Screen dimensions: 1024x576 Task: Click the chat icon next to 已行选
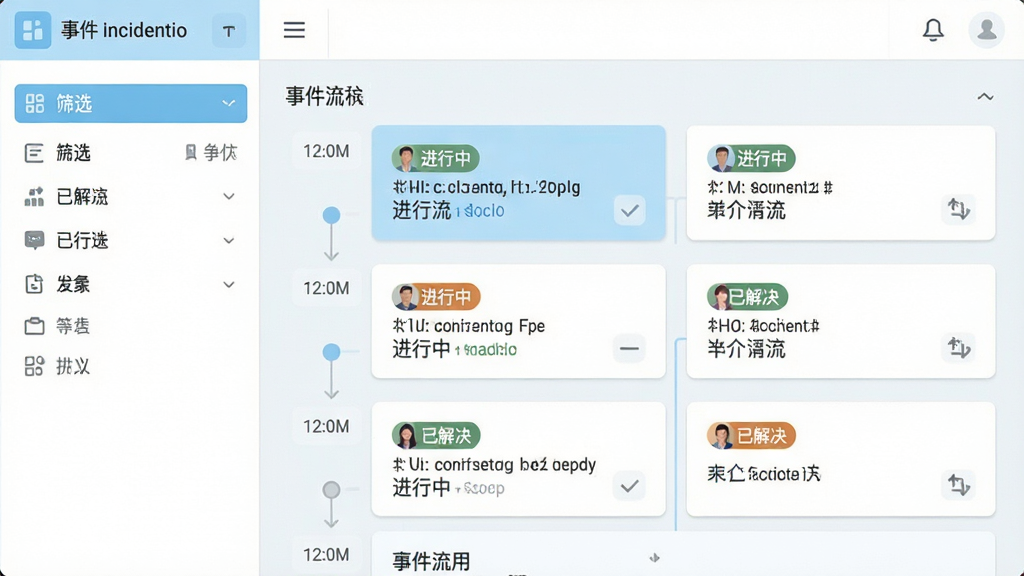click(34, 240)
